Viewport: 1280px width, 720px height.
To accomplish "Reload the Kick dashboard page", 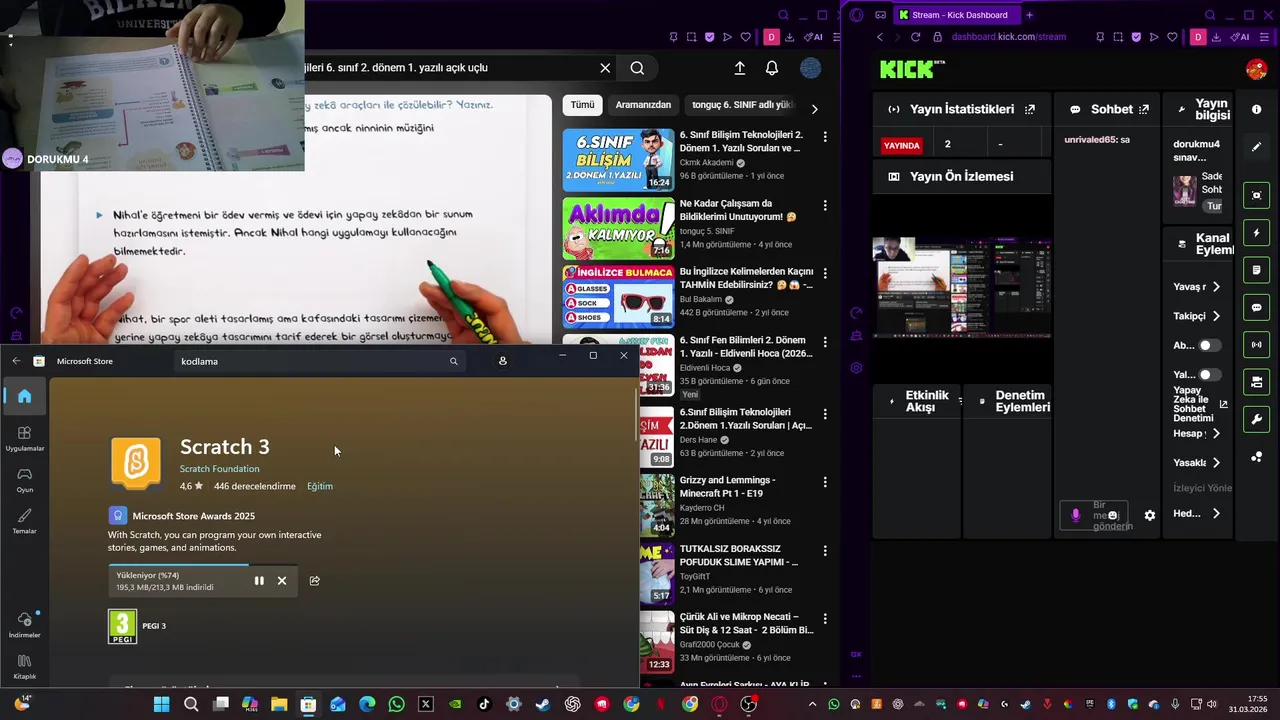I will point(915,37).
